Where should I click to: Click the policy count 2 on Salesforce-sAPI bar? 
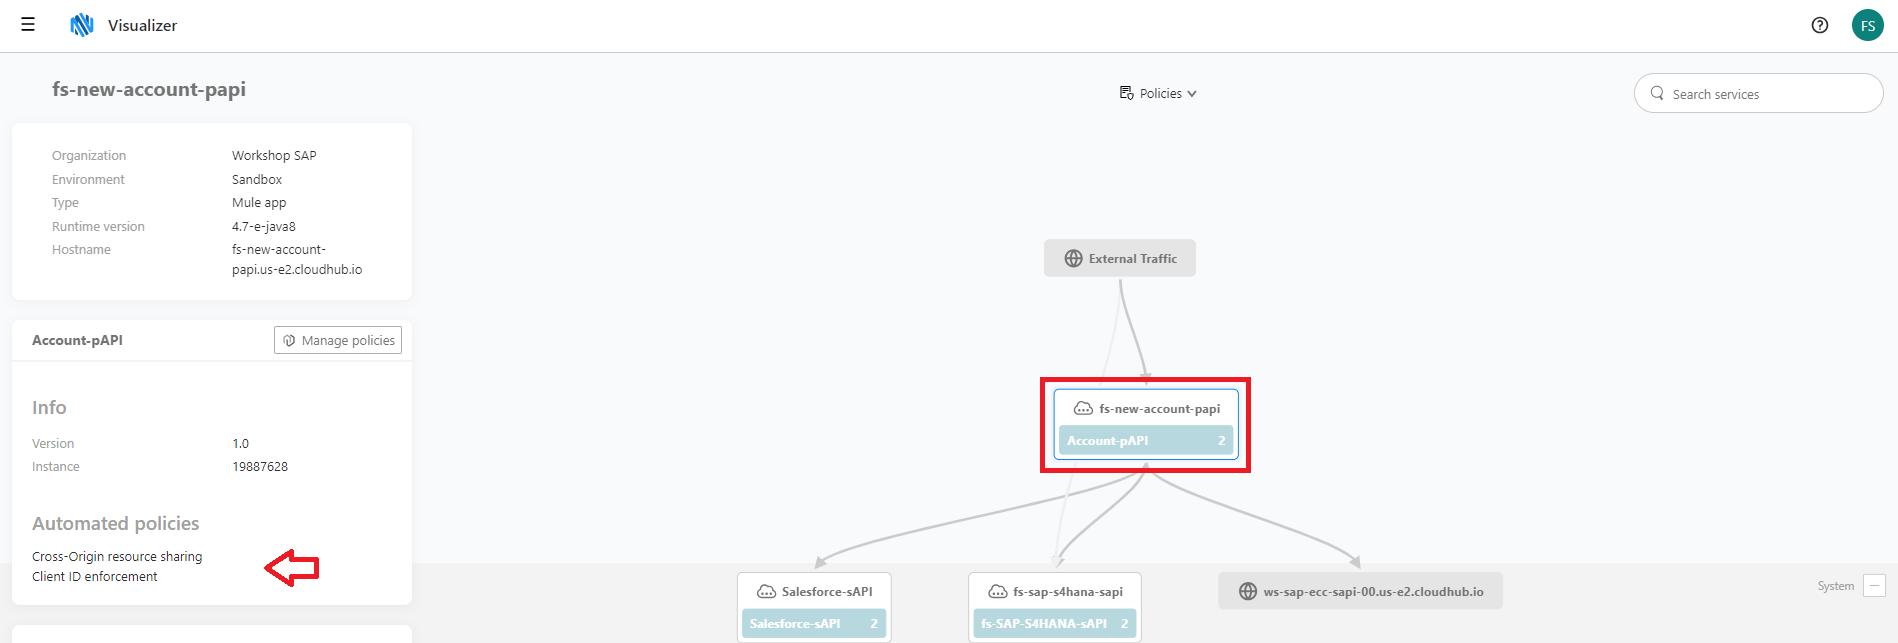click(874, 623)
